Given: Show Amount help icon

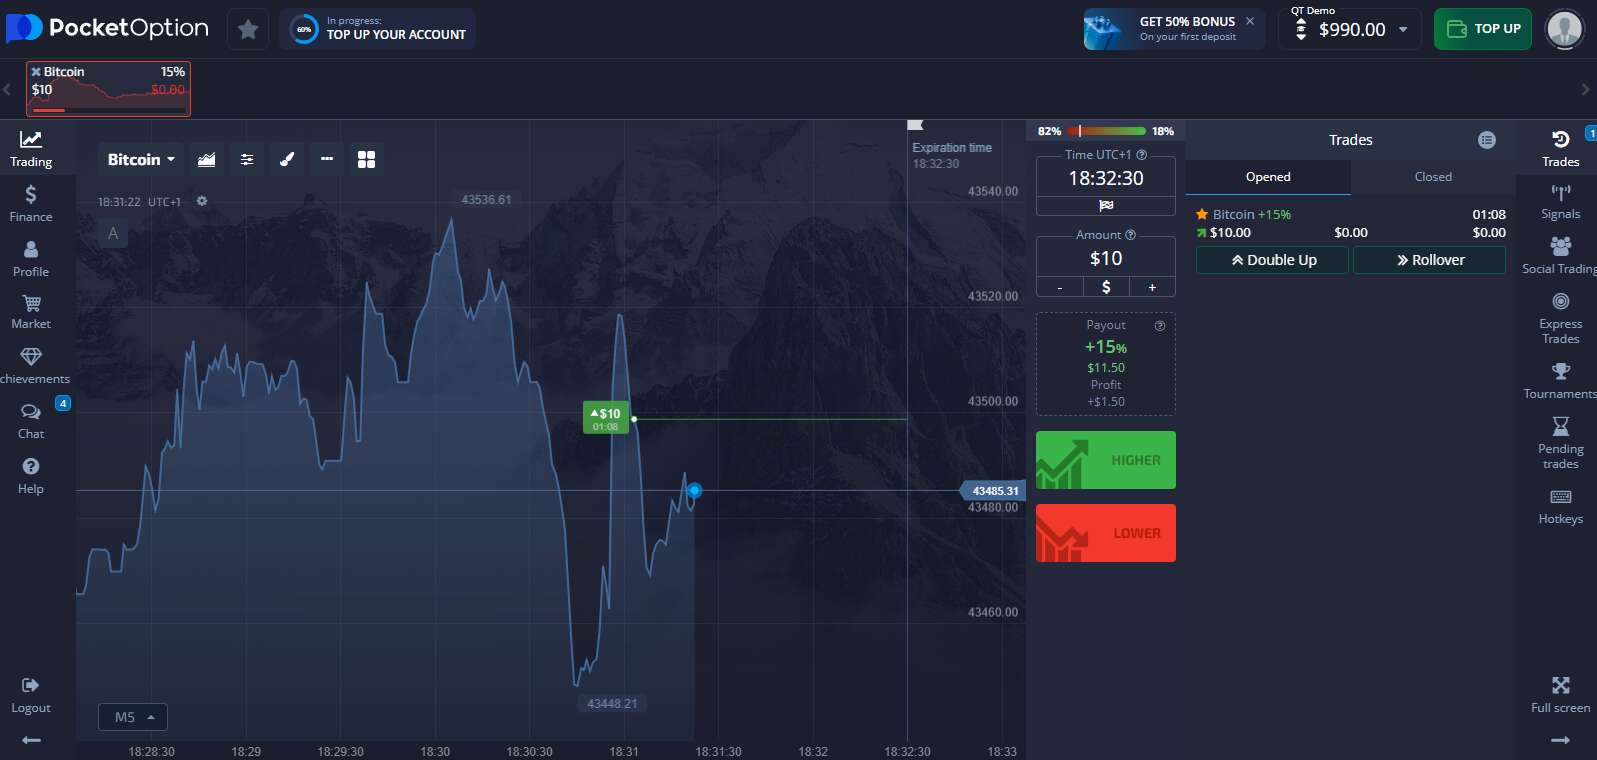Looking at the screenshot, I should pos(1131,235).
